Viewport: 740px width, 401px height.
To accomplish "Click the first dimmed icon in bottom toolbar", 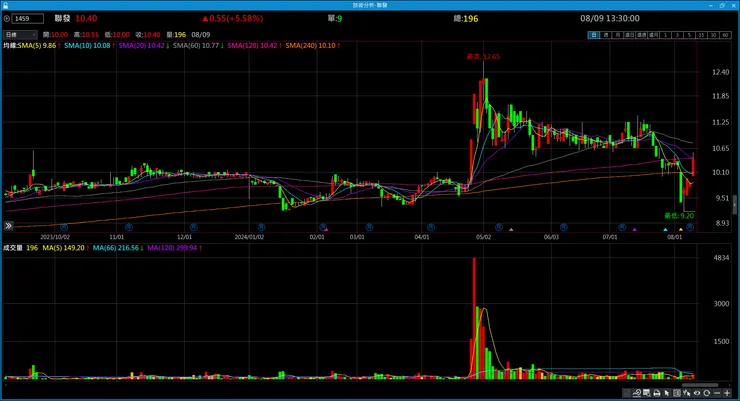I will point(626,393).
